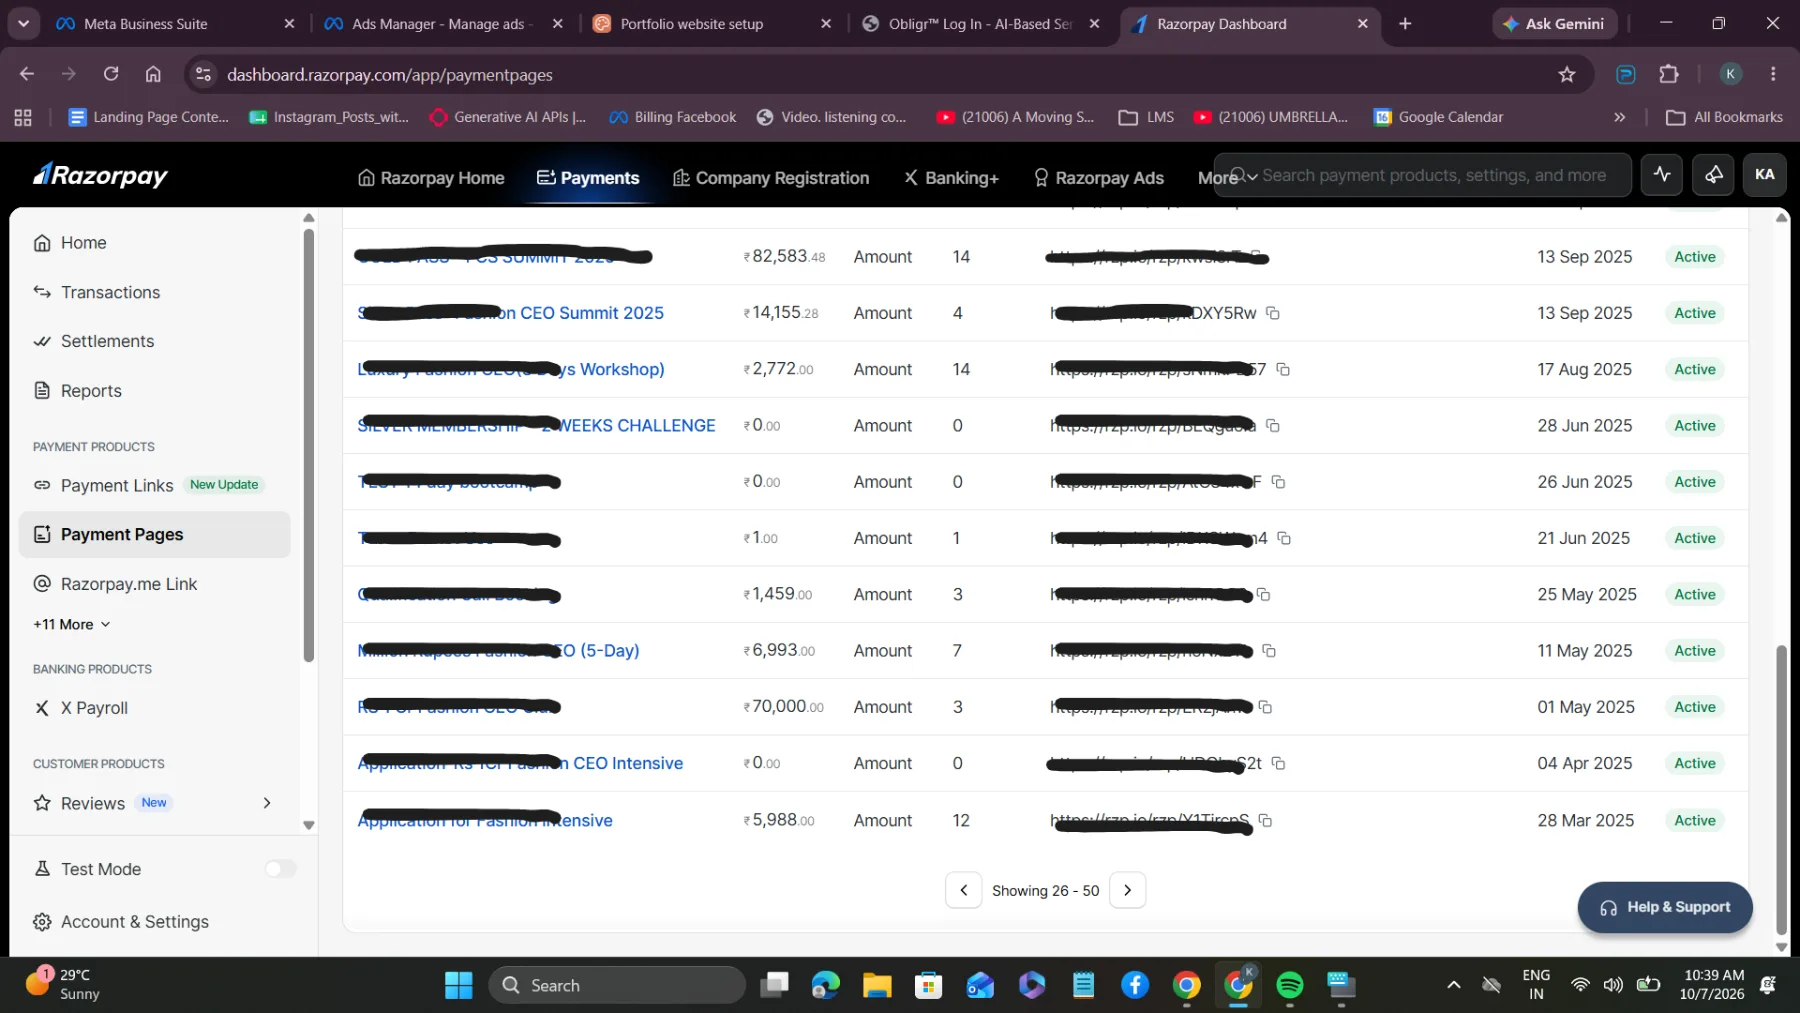1800x1013 pixels.
Task: Open File Explorer from the taskbar
Action: click(877, 985)
